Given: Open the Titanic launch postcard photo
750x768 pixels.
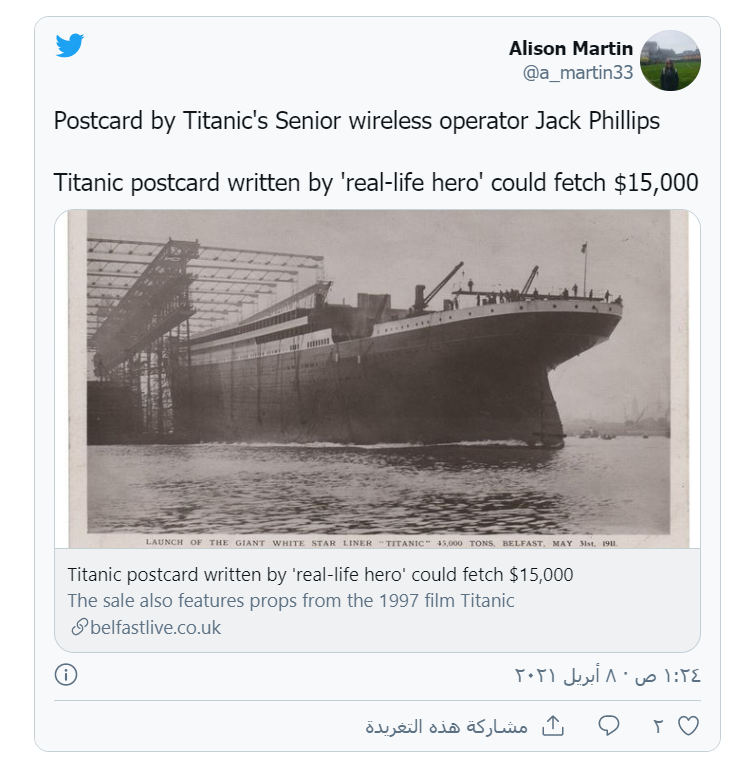Looking at the screenshot, I should click(x=378, y=380).
